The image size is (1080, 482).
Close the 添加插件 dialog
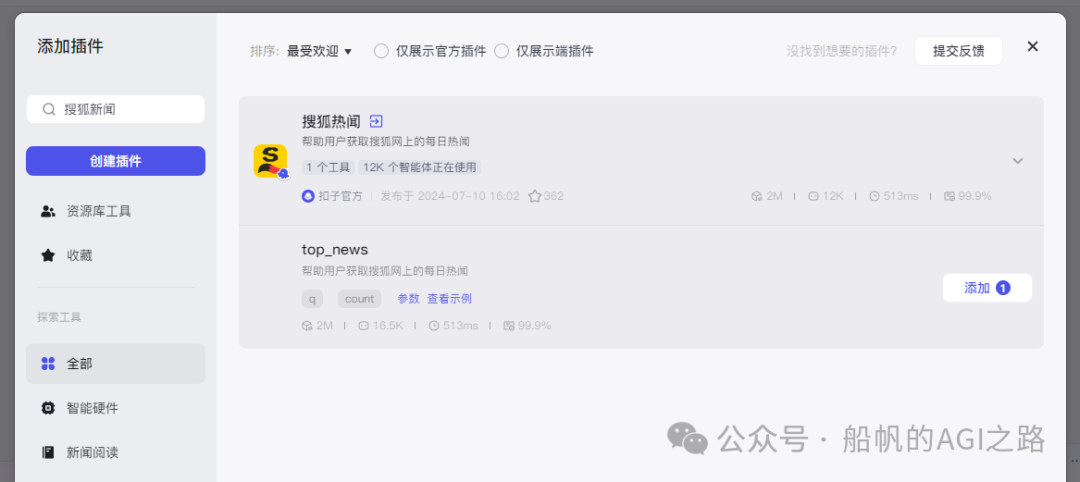1032,46
